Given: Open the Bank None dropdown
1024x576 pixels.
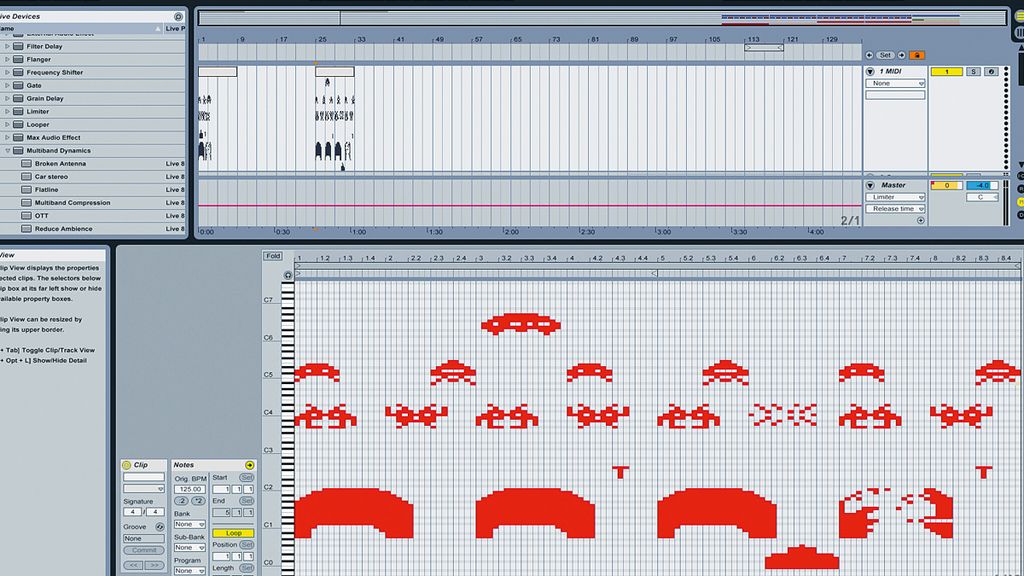Looking at the screenshot, I should 190,524.
